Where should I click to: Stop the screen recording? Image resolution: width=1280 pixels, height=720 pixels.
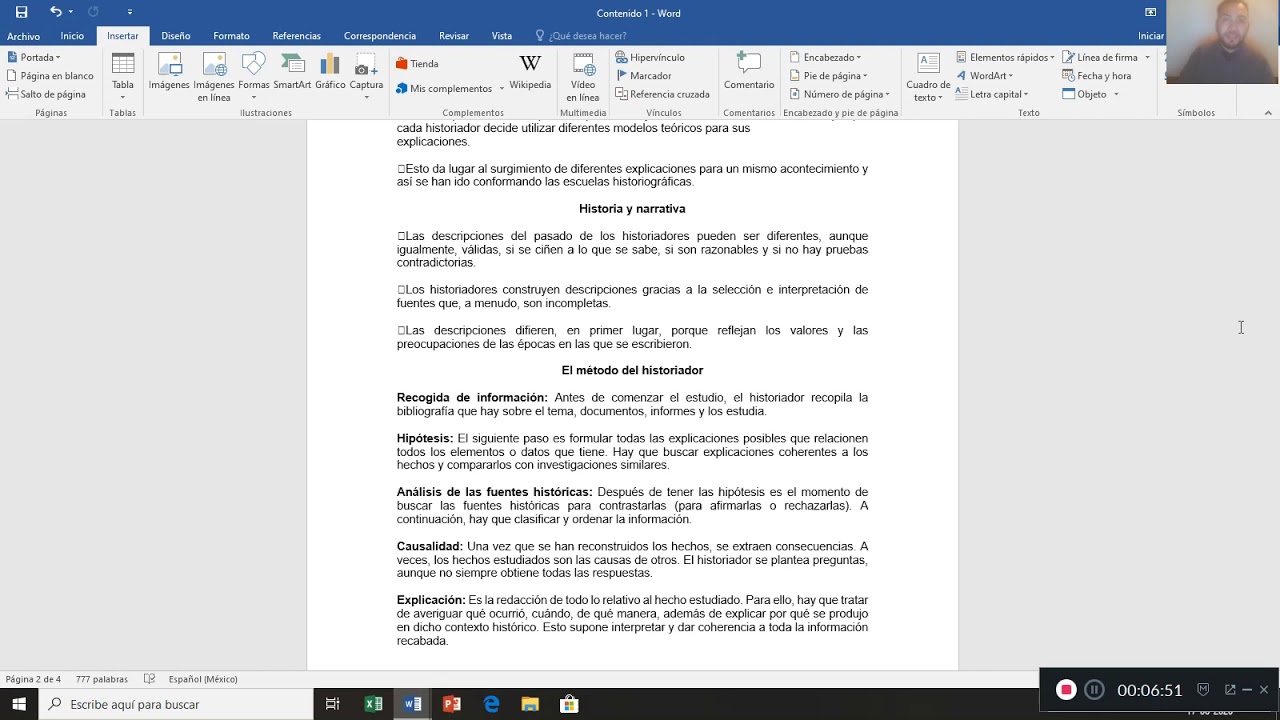pos(1066,689)
